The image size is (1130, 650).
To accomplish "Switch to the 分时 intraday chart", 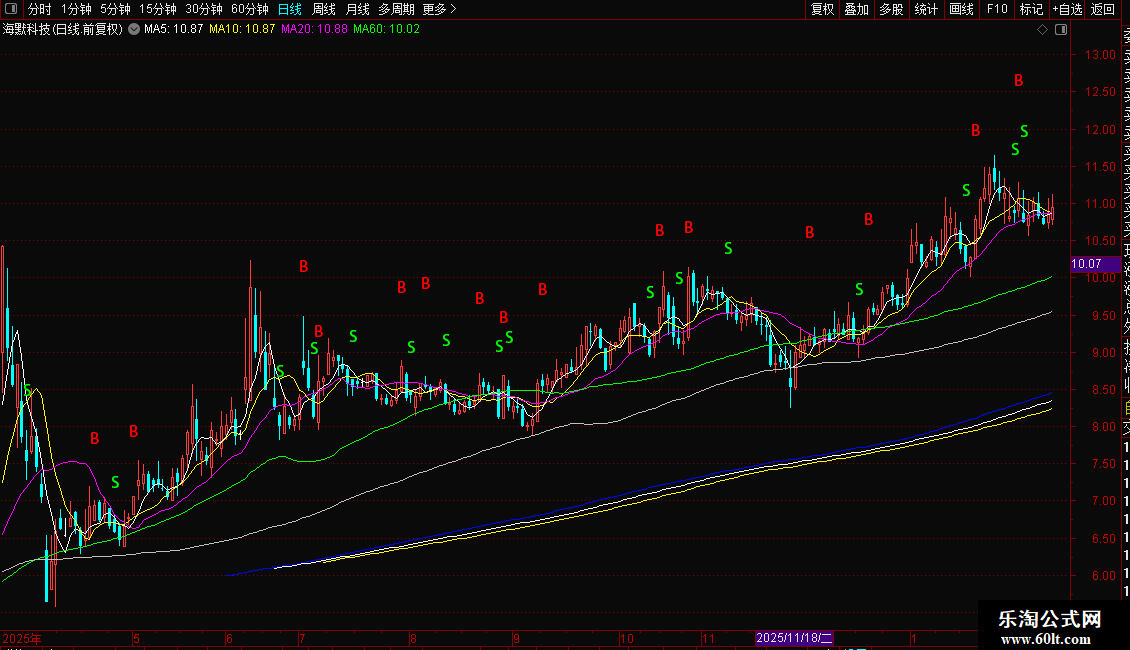I will tap(39, 9).
